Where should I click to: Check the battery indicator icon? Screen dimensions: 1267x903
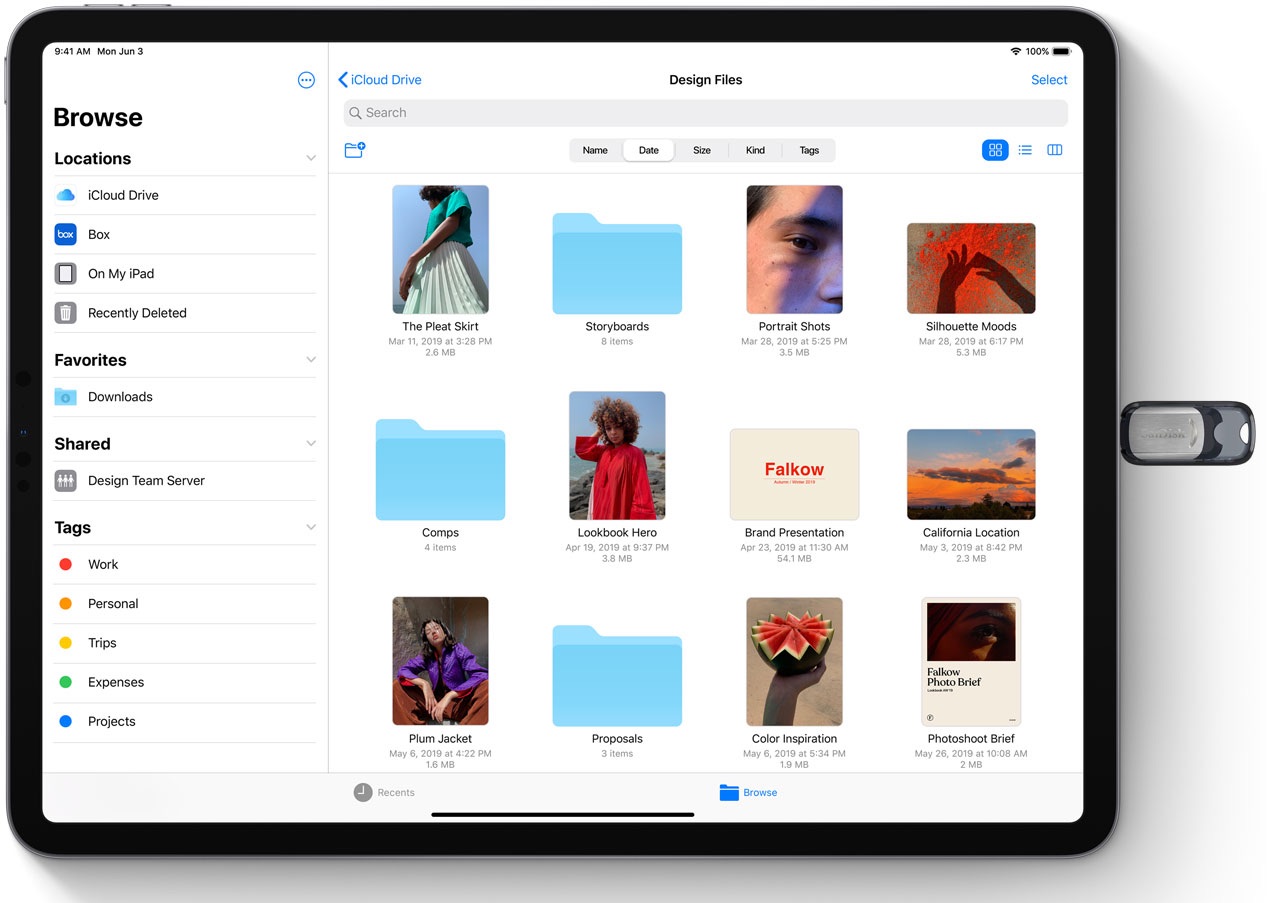(1061, 51)
